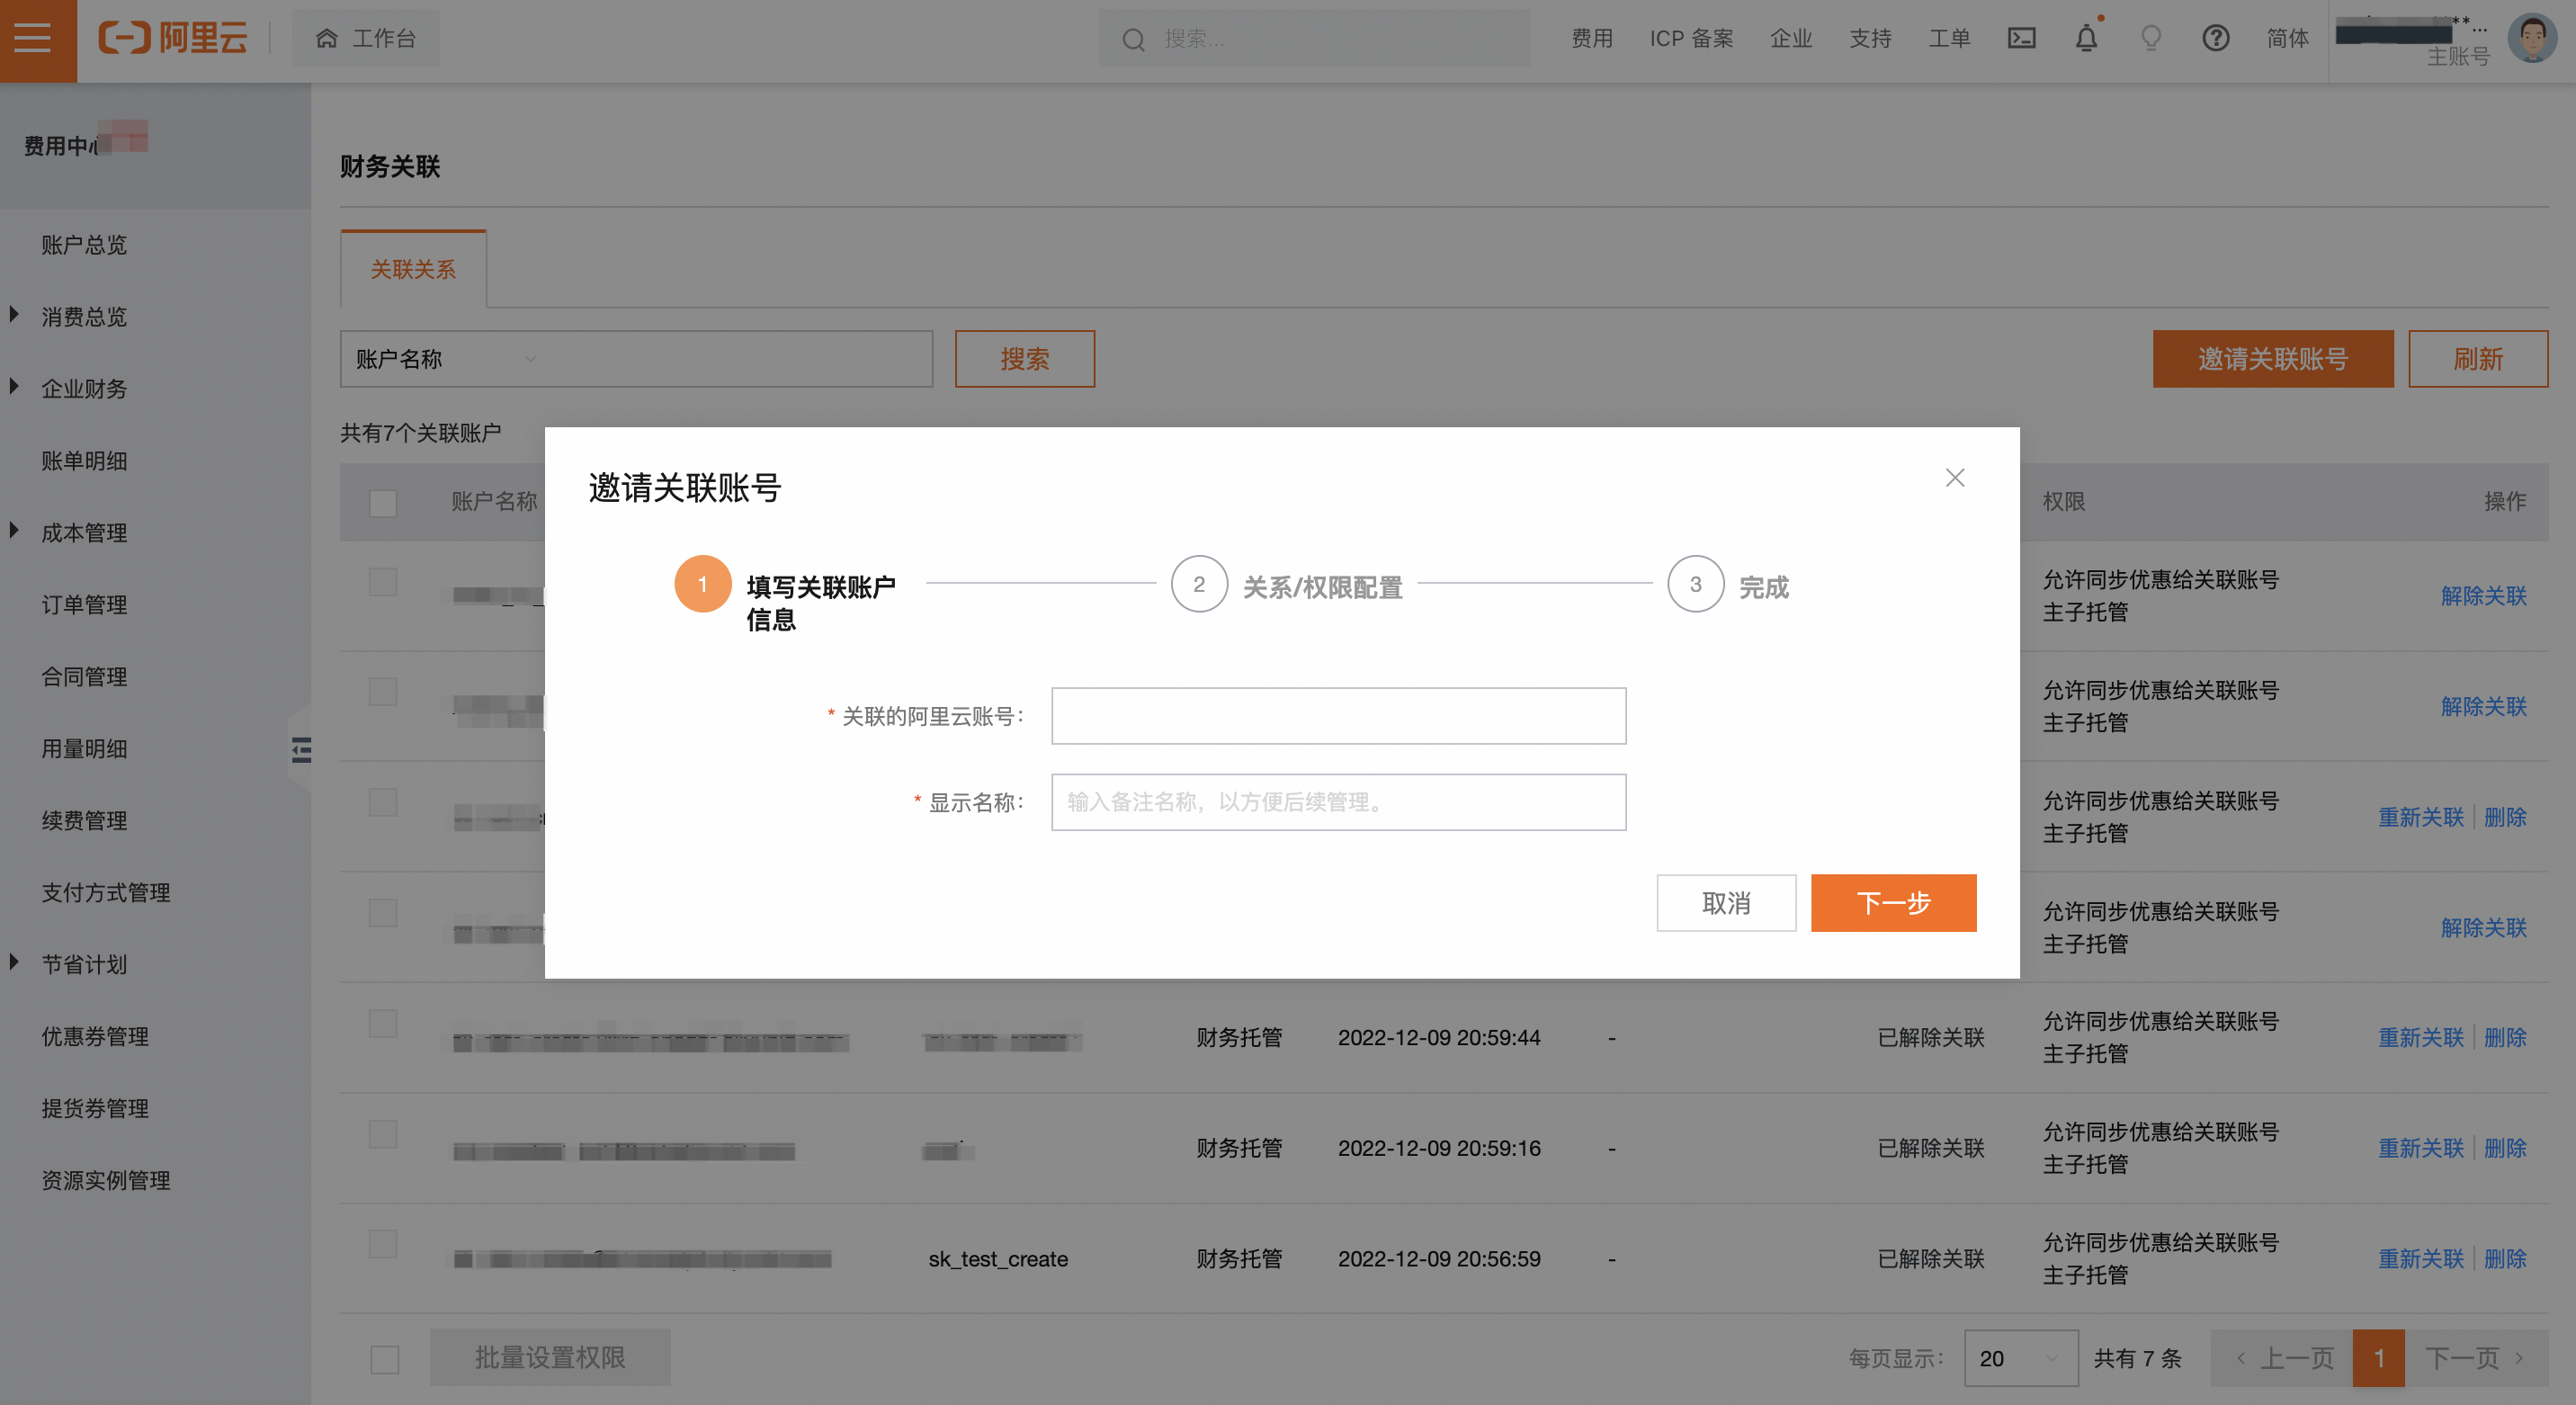The image size is (2576, 1405).
Task: Focus the 关联的阿里云账号 input field
Action: (x=1337, y=716)
